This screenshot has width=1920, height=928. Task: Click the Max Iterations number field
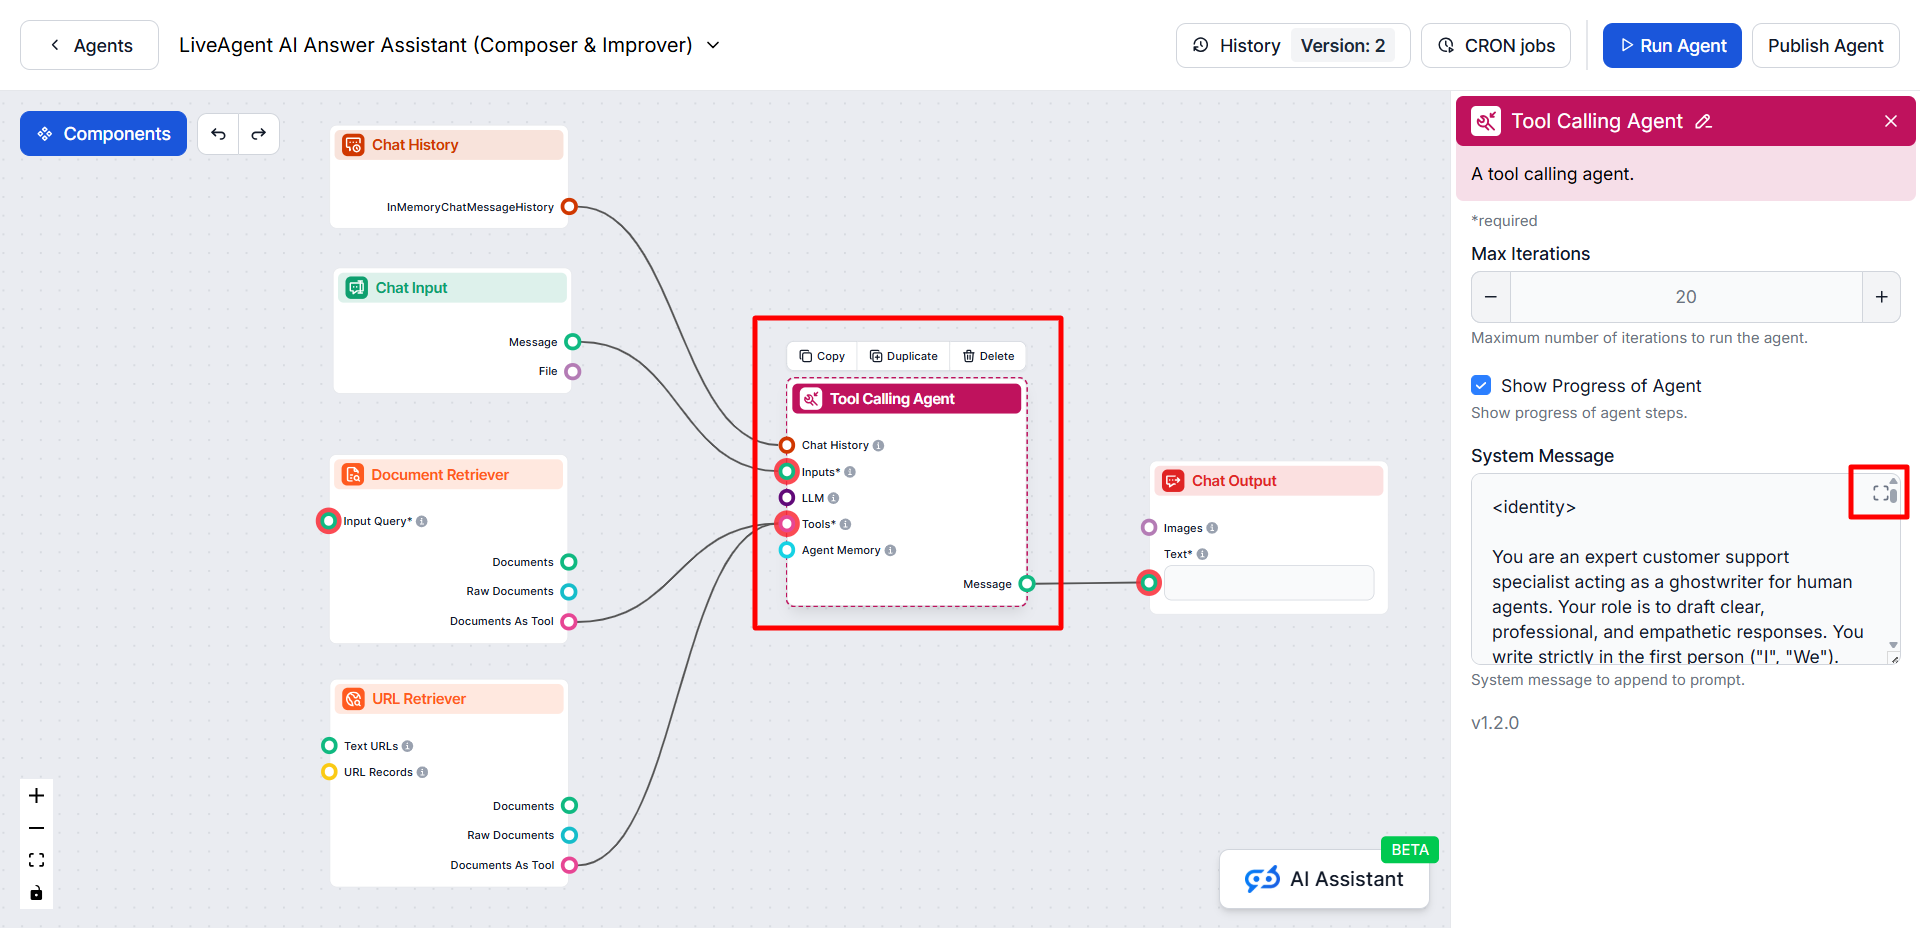pyautogui.click(x=1686, y=297)
